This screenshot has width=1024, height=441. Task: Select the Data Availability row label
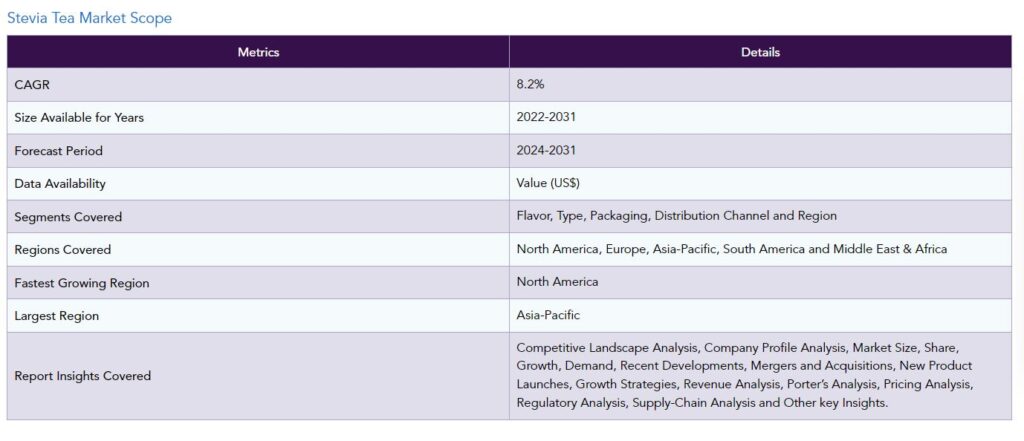[60, 184]
